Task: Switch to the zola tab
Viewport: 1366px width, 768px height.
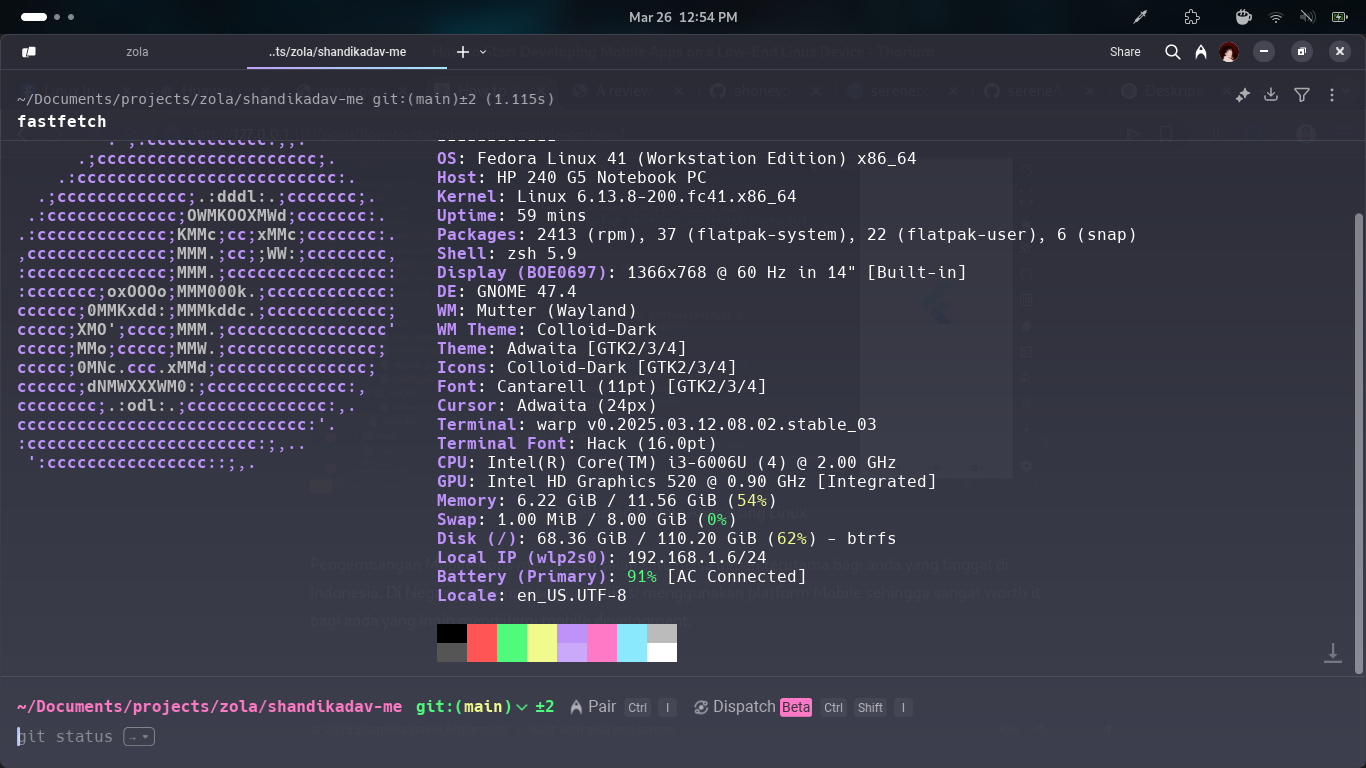Action: [137, 52]
